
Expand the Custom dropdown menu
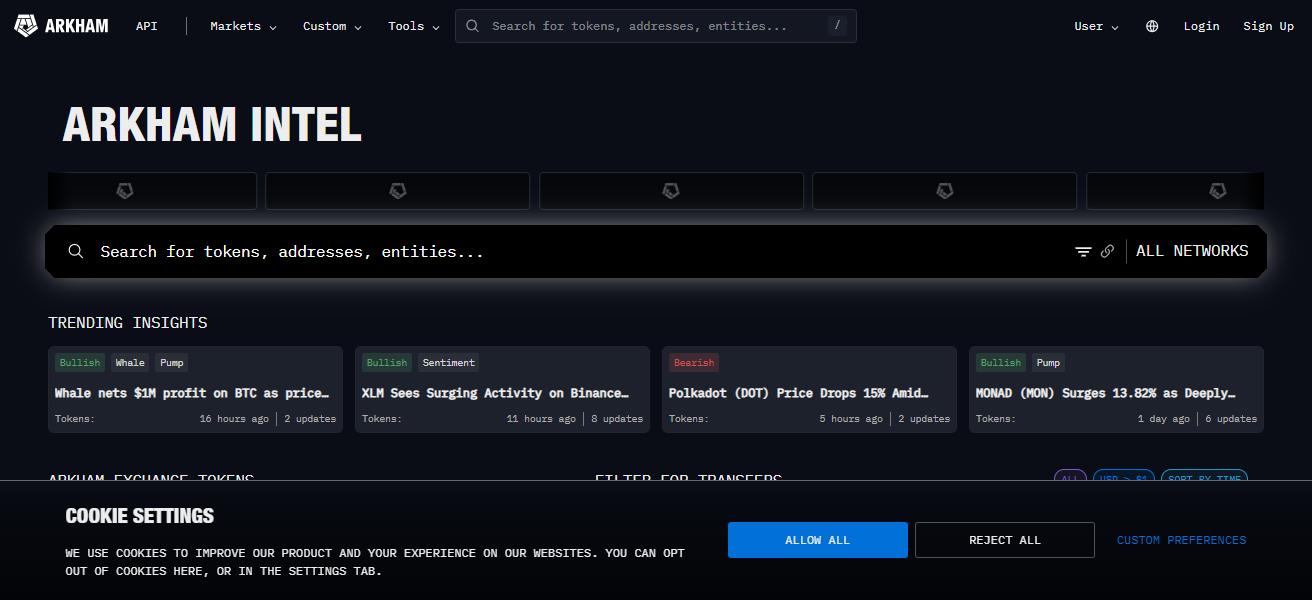pyautogui.click(x=332, y=26)
